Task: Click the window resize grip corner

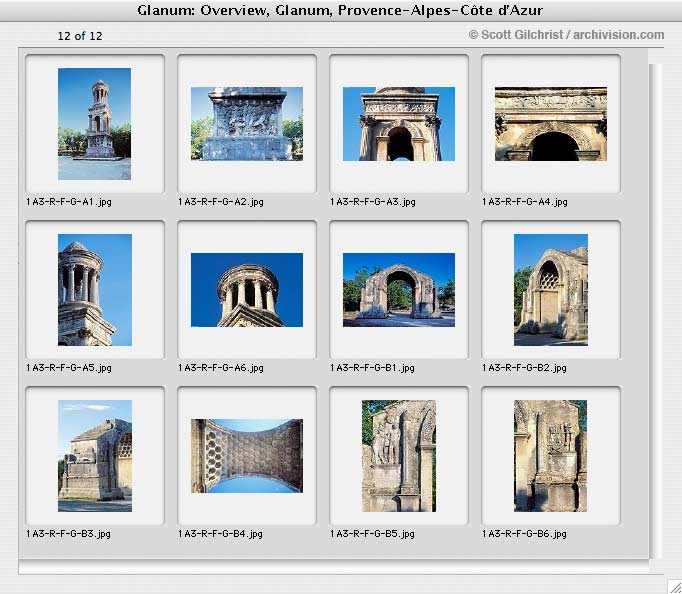Action: tap(674, 587)
